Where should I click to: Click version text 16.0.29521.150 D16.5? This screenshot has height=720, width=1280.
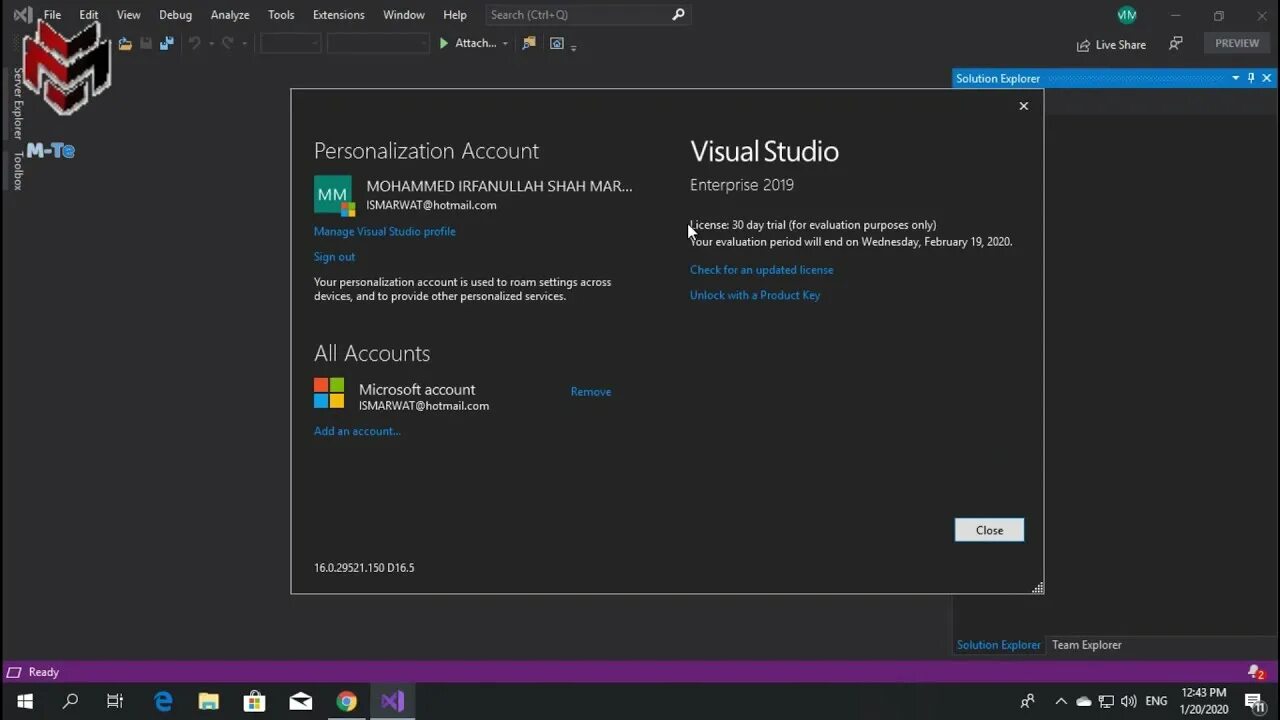click(x=364, y=568)
